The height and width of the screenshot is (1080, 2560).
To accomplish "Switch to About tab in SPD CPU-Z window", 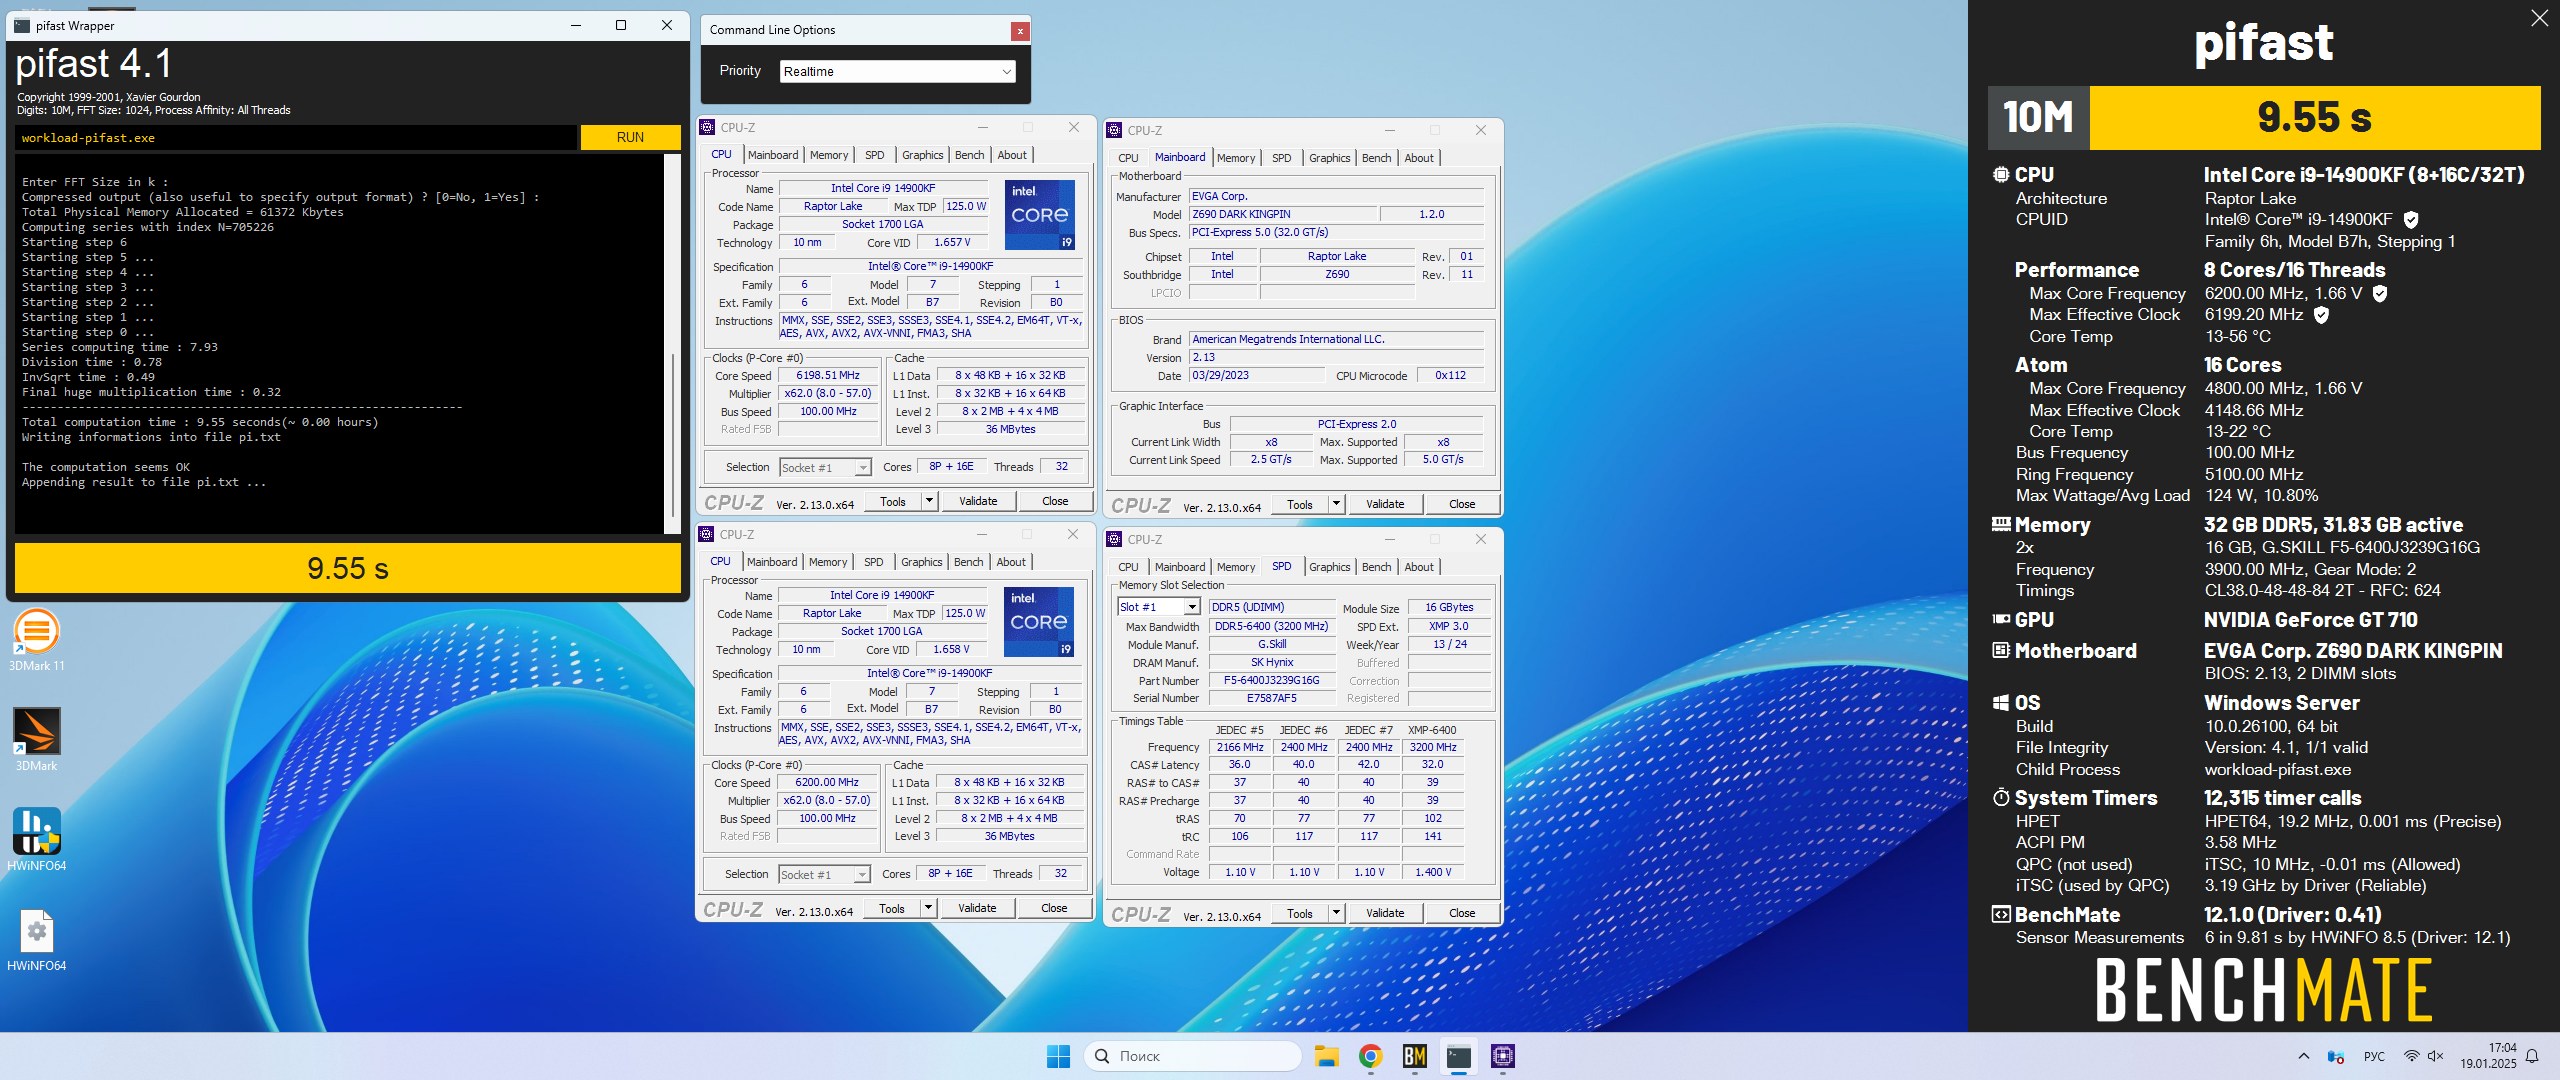I will [1419, 567].
